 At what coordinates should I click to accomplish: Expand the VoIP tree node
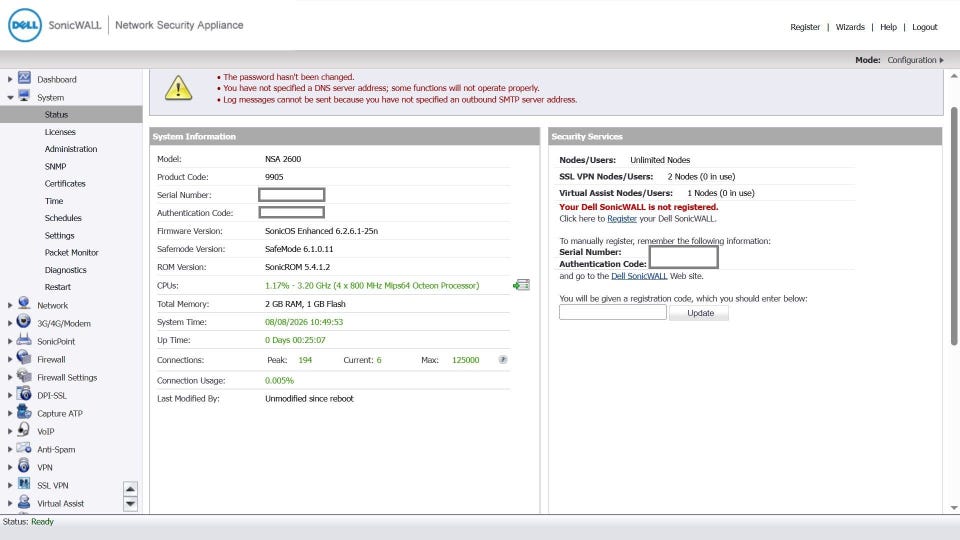10,432
